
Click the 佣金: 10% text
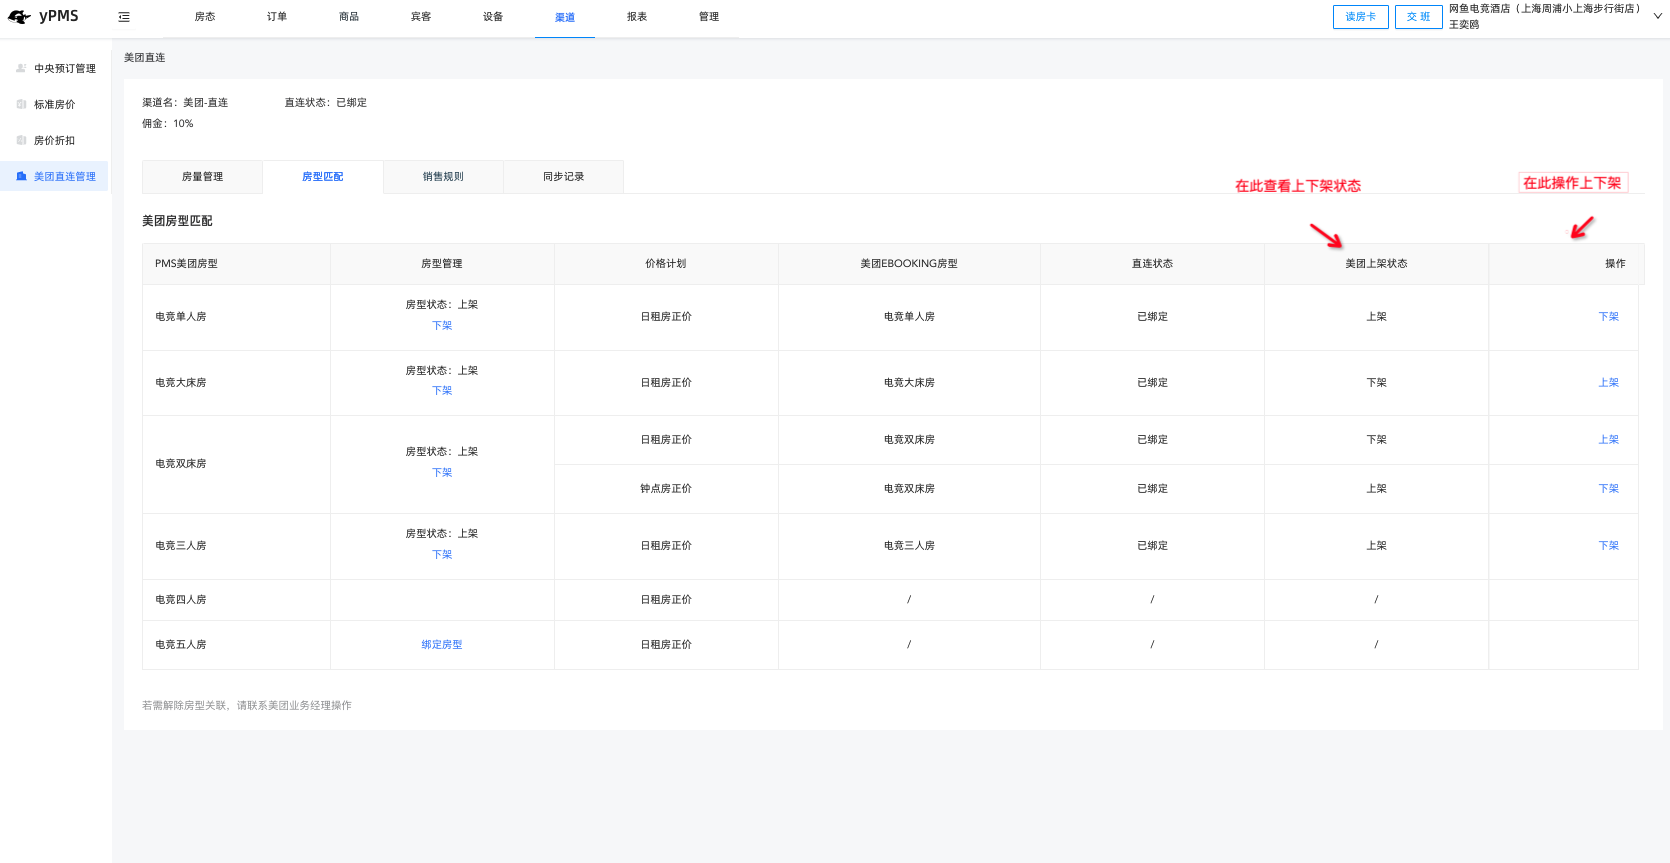(x=168, y=124)
